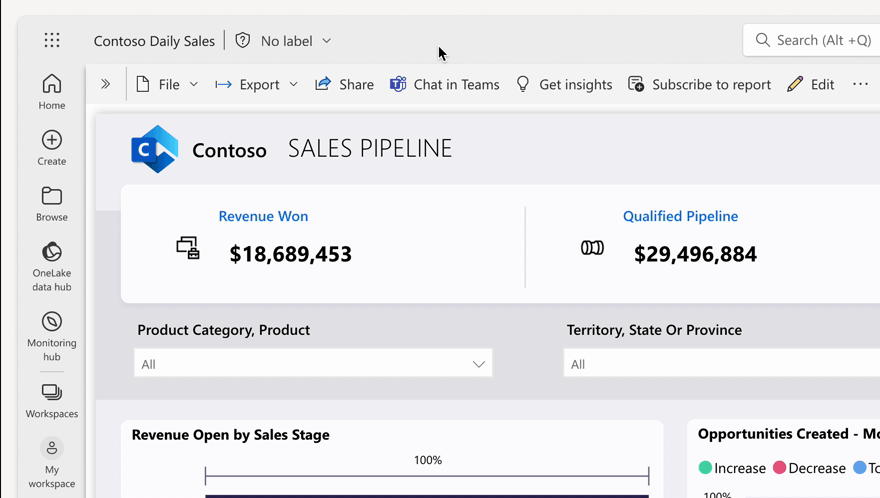Click SALES PIPELINE heading
This screenshot has width=880, height=498.
370,149
